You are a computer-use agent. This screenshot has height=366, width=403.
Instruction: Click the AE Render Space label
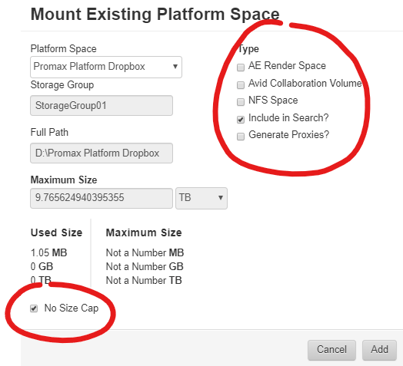pos(287,66)
